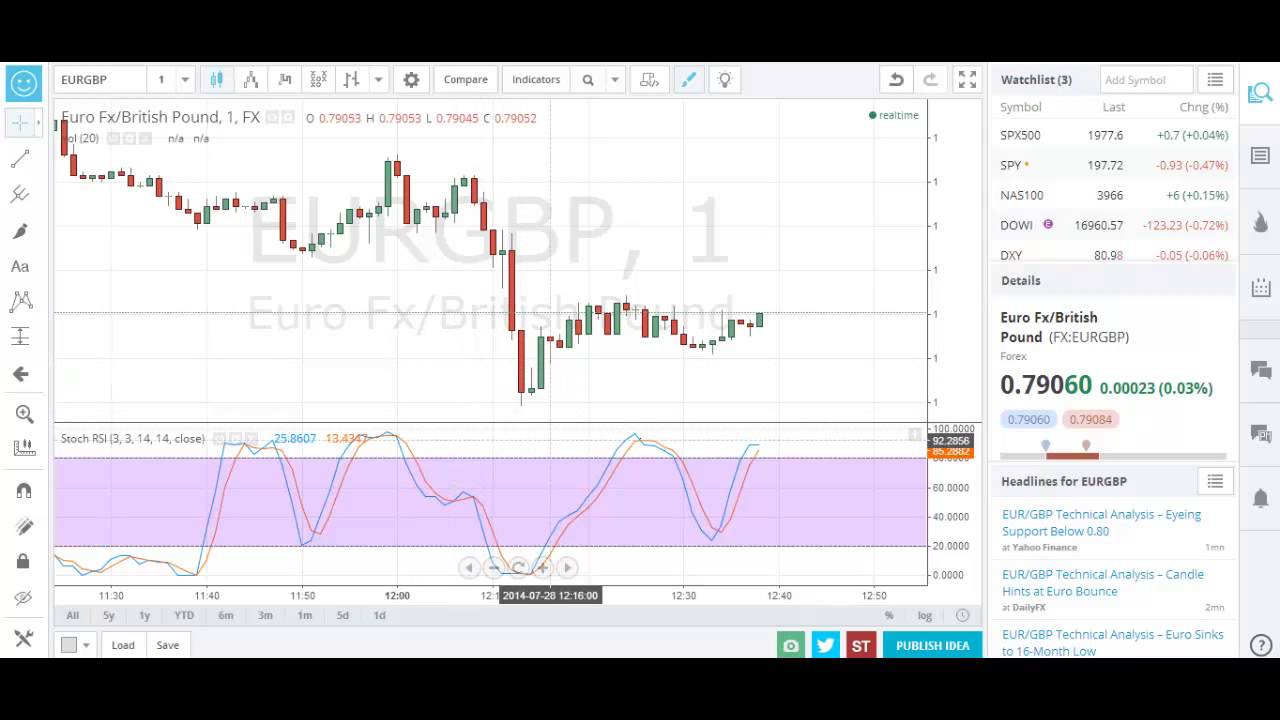The height and width of the screenshot is (720, 1280).
Task: Share chart to StockTwits ST icon
Action: (x=860, y=645)
